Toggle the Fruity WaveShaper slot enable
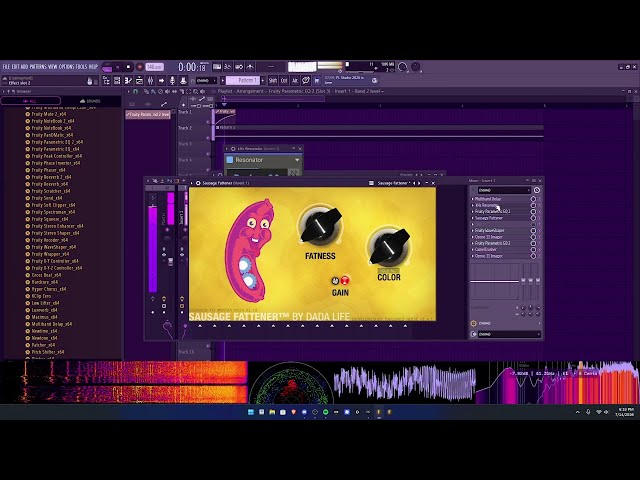 coord(533,231)
